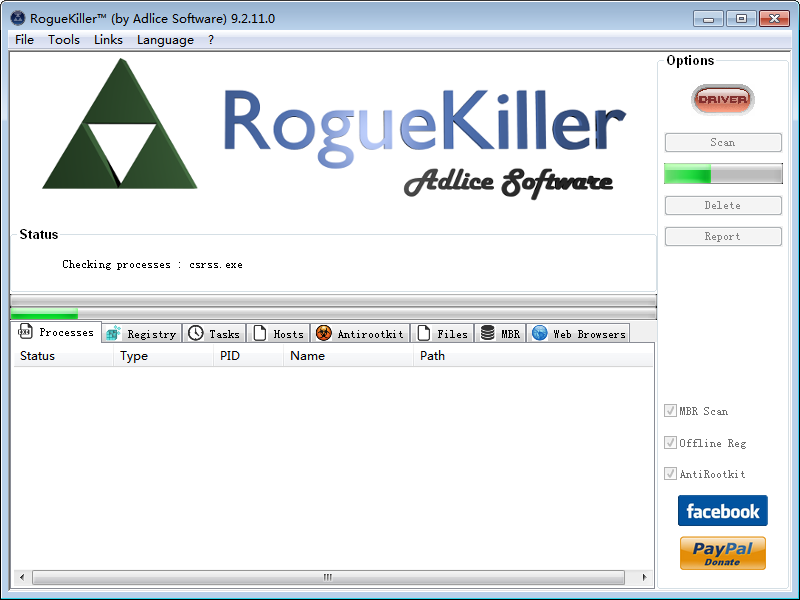The image size is (800, 600).
Task: Switch to the Hosts tab
Action: pyautogui.click(x=279, y=334)
